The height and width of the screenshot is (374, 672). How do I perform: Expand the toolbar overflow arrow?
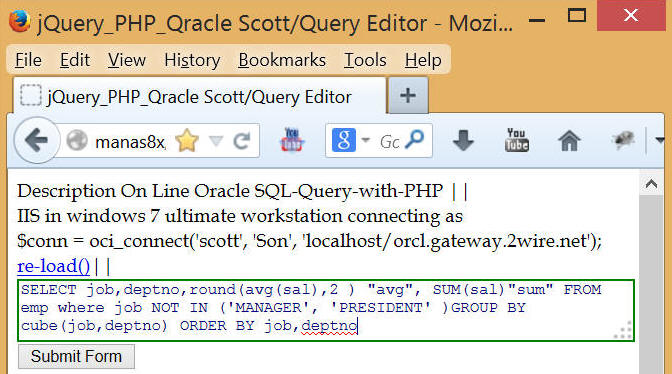pyautogui.click(x=660, y=140)
